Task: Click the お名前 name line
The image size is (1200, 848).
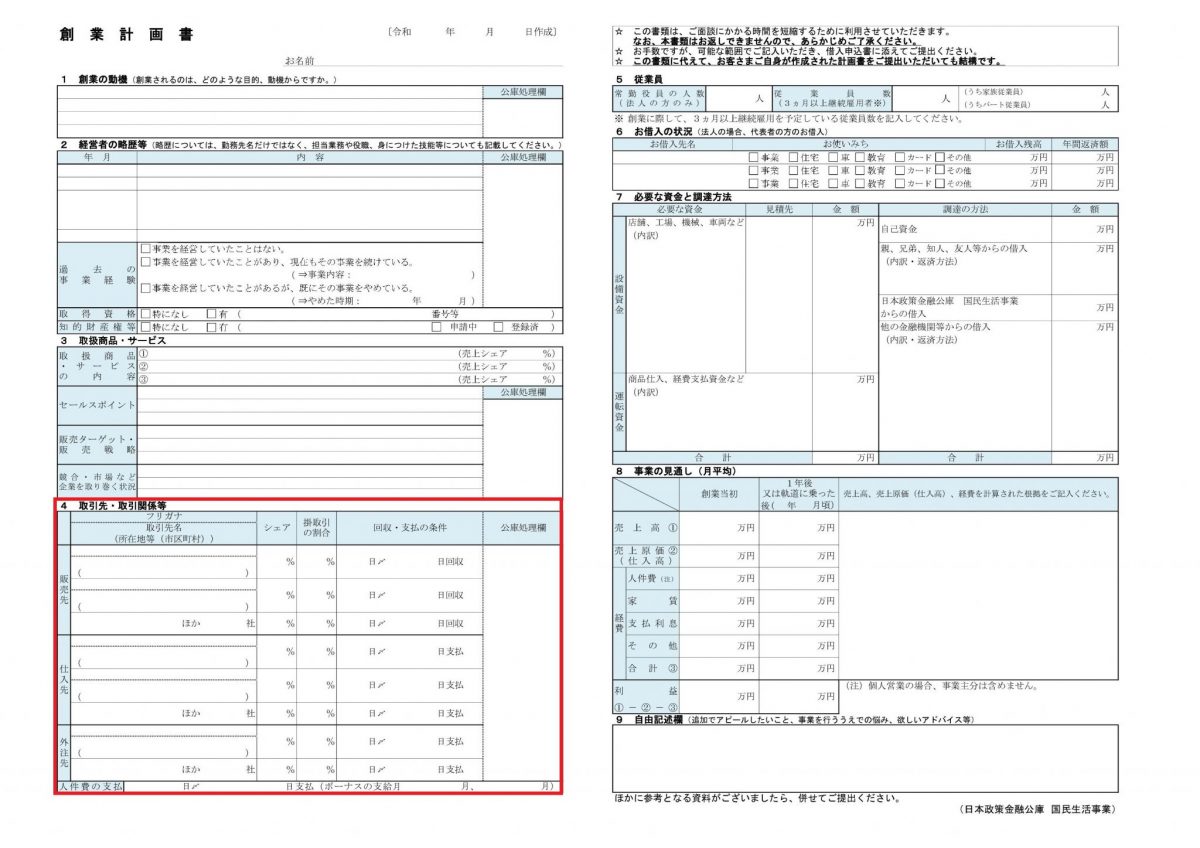Action: 423,61
